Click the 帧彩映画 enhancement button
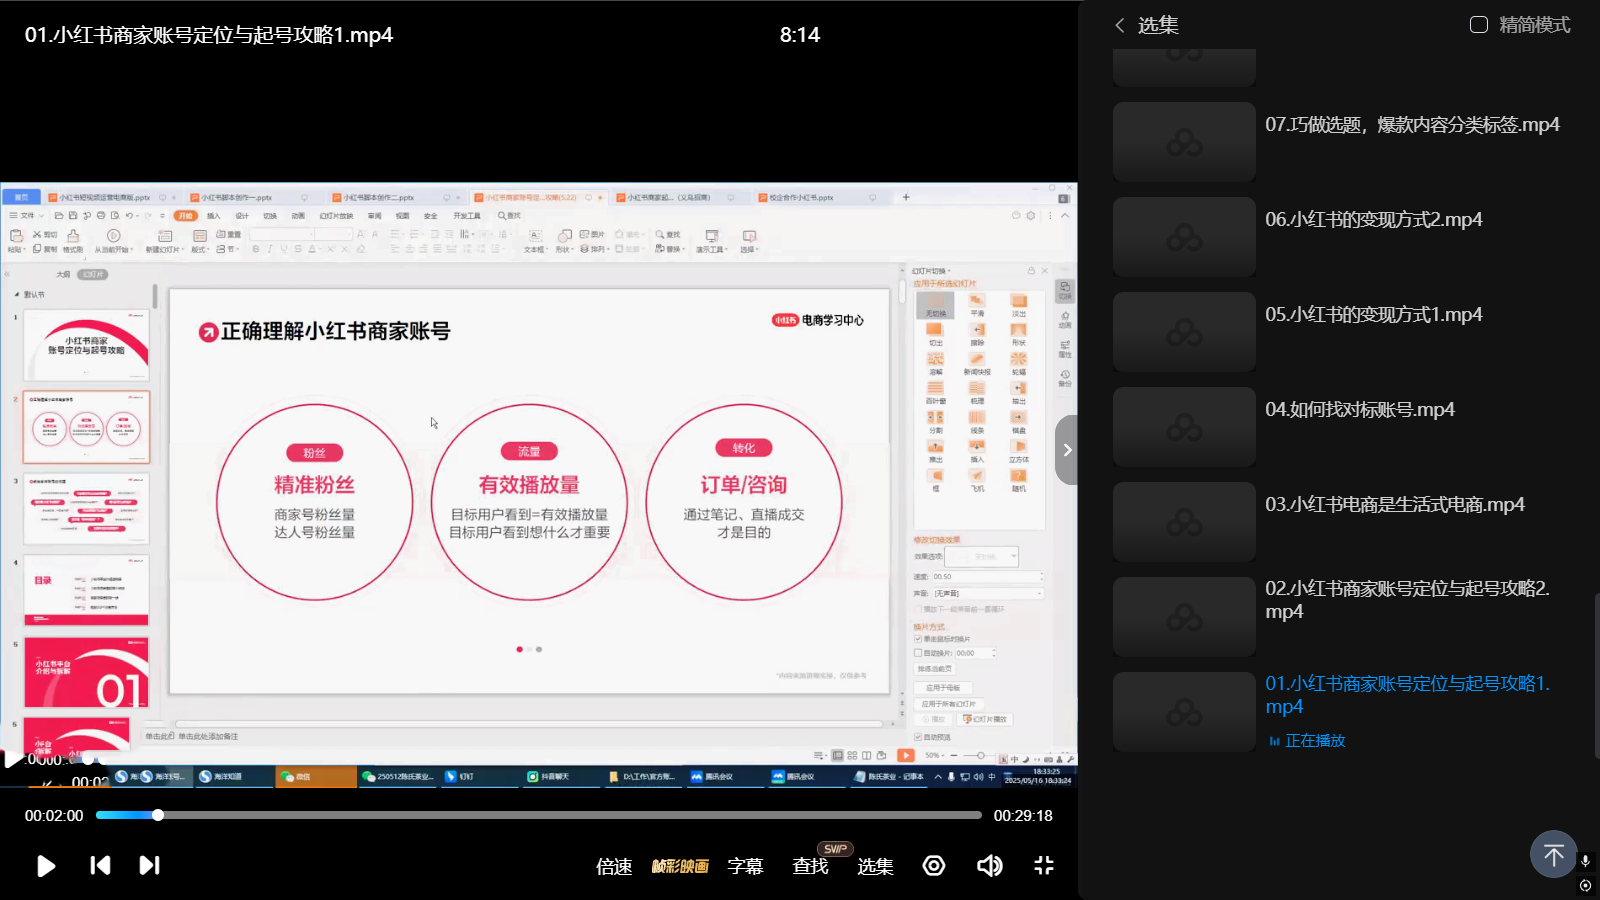1600x900 pixels. pos(680,866)
